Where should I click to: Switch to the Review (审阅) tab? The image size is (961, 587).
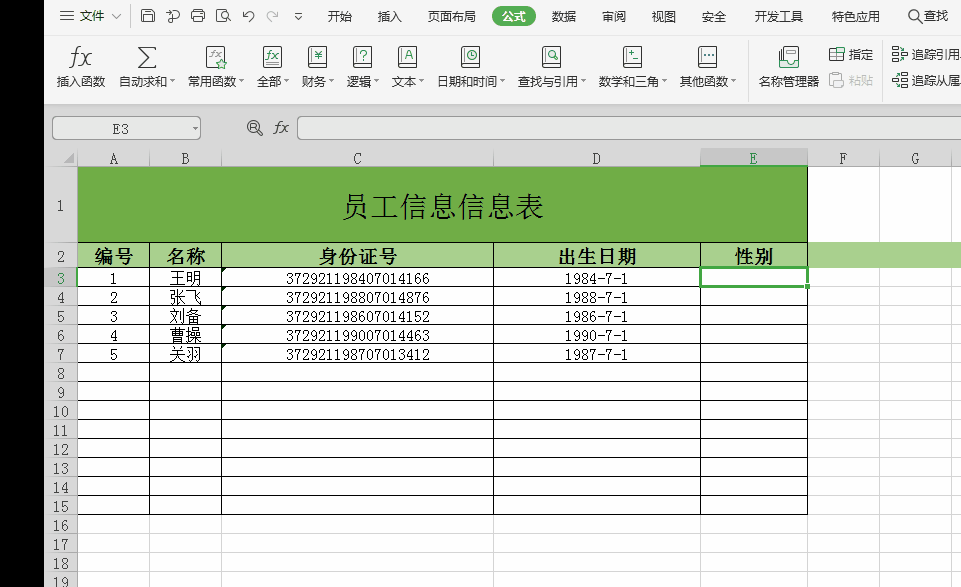click(613, 17)
